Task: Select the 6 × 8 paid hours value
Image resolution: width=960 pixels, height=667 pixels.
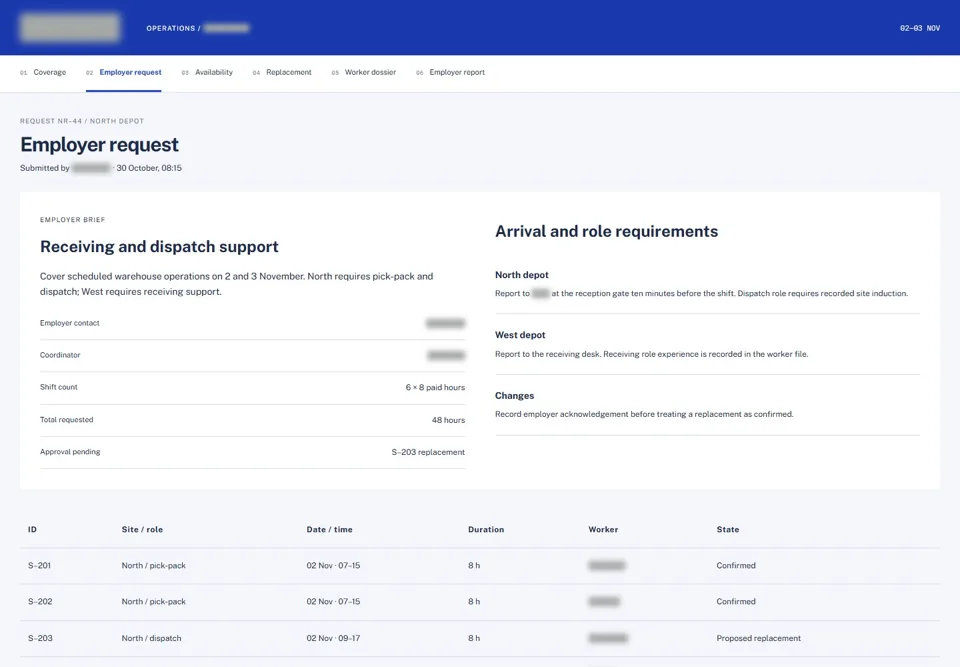Action: point(435,387)
